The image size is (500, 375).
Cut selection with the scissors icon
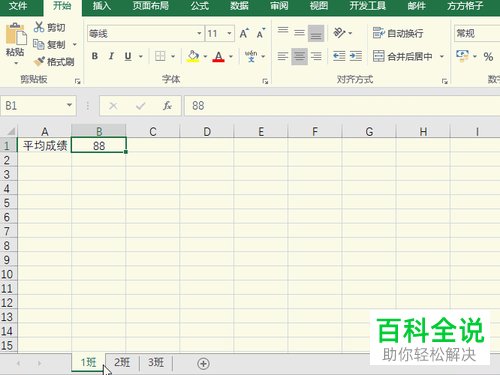click(39, 27)
